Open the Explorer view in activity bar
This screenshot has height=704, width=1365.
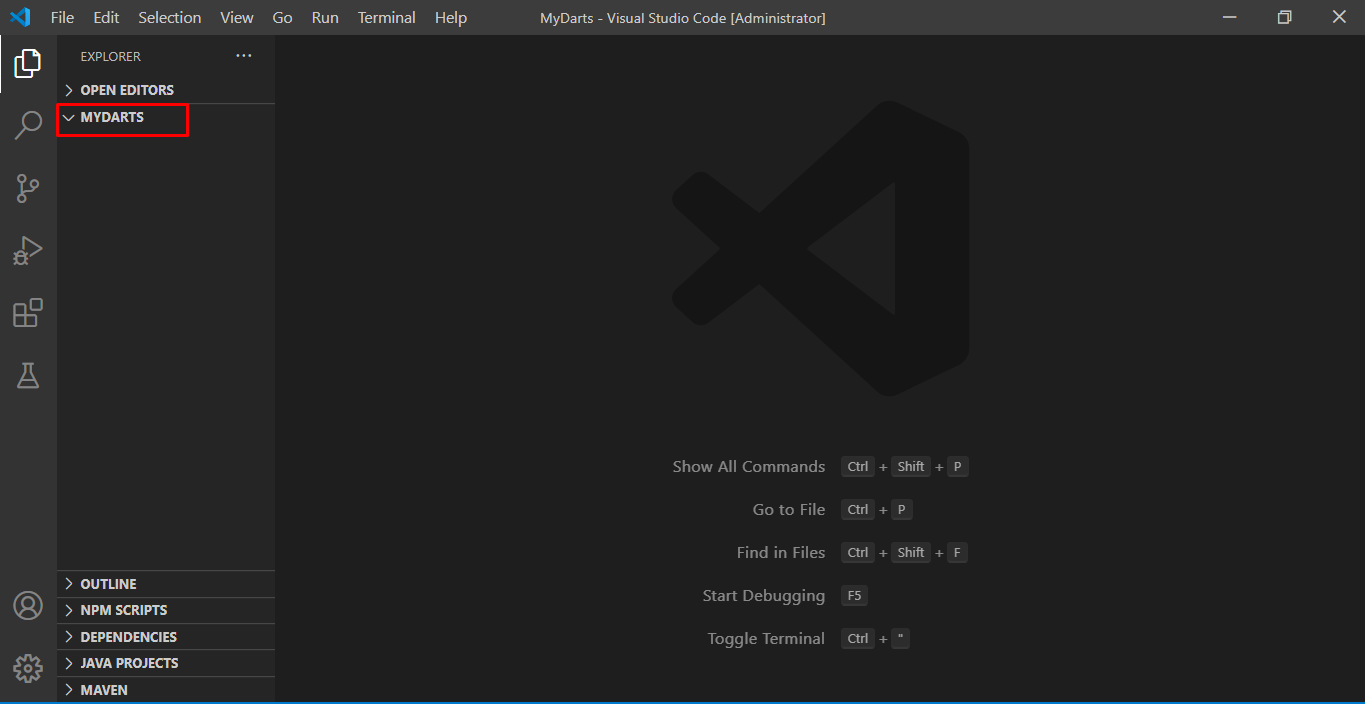tap(28, 64)
